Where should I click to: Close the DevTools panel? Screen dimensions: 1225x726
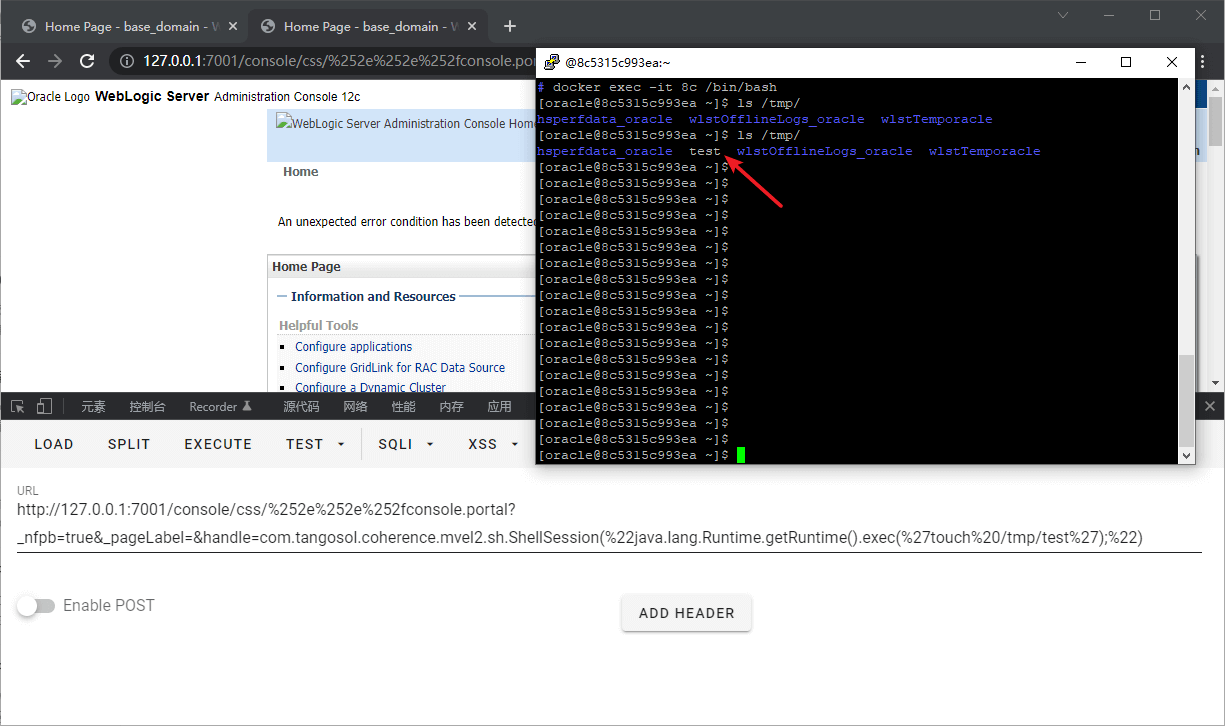tap(1209, 406)
